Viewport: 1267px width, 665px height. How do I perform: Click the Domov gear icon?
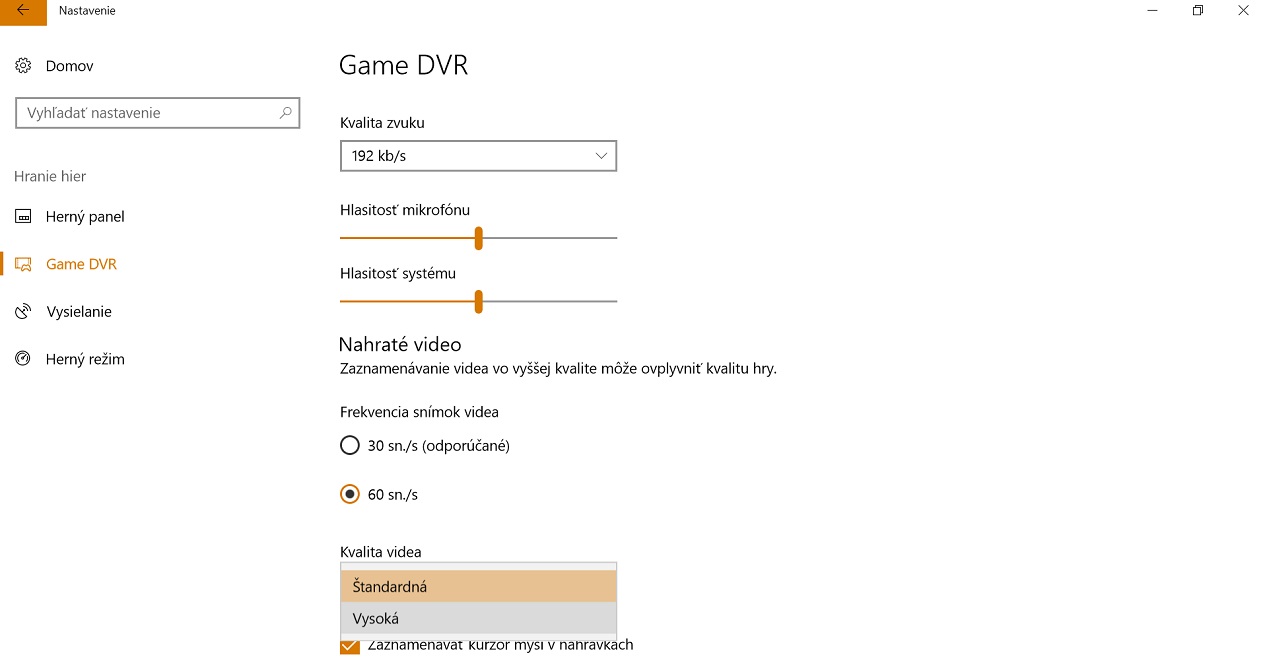click(x=23, y=66)
